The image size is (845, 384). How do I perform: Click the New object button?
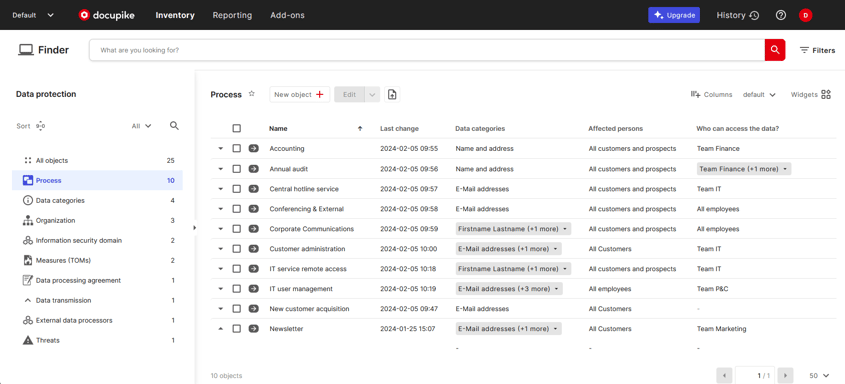pyautogui.click(x=300, y=94)
